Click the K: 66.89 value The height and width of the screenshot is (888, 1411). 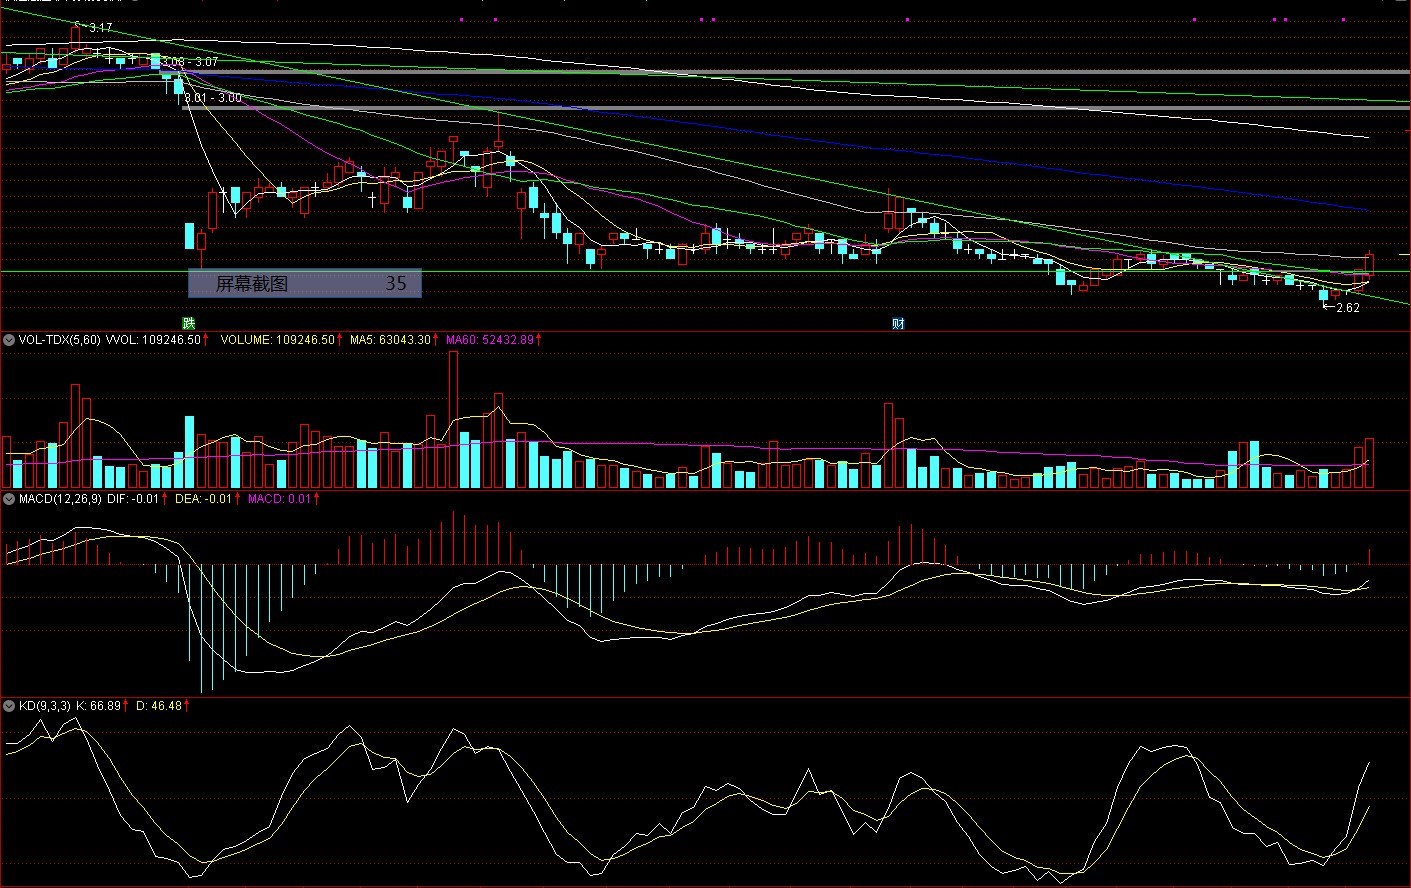(99, 706)
